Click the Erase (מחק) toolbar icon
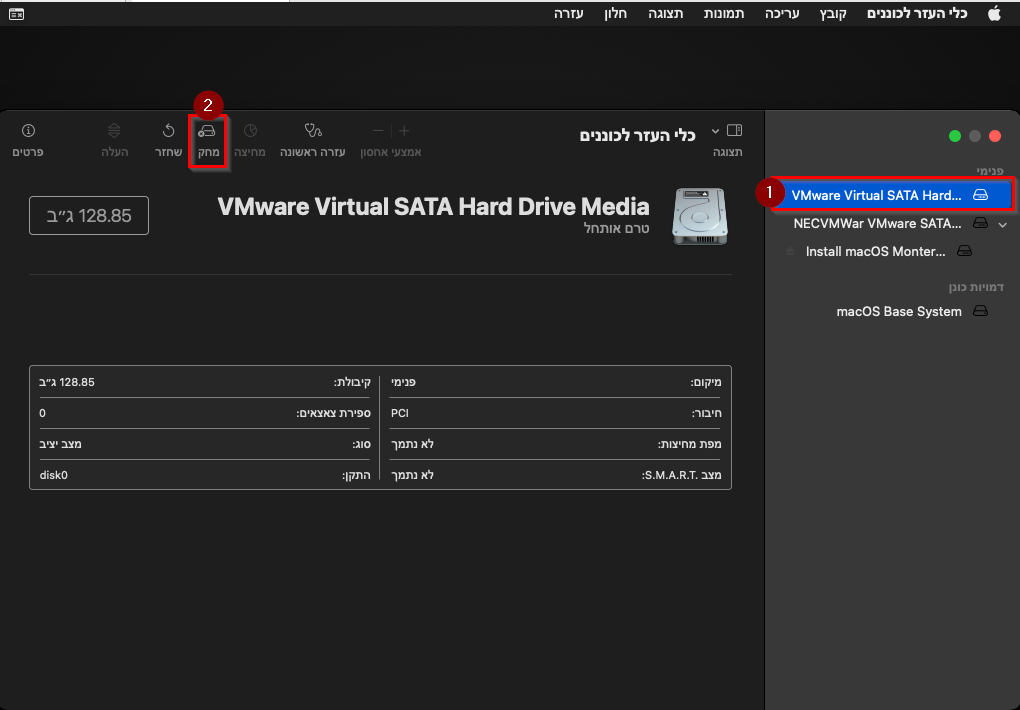Image resolution: width=1020 pixels, height=710 pixels. pyautogui.click(x=207, y=131)
